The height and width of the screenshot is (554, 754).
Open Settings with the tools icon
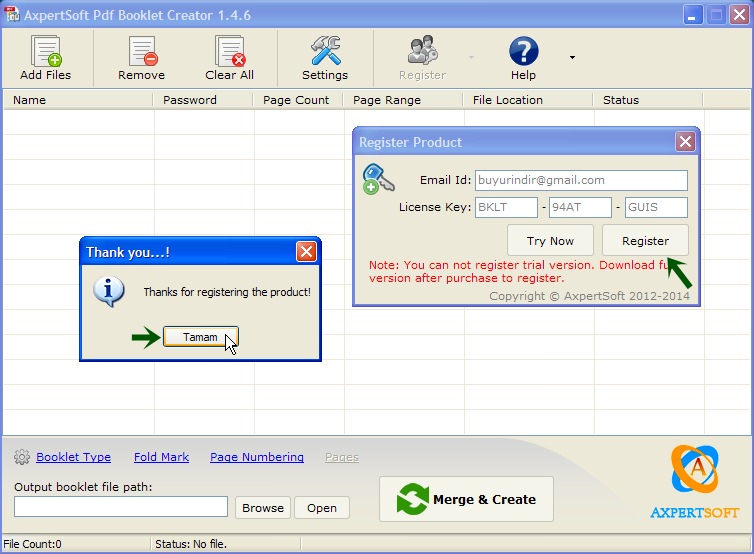coord(326,50)
